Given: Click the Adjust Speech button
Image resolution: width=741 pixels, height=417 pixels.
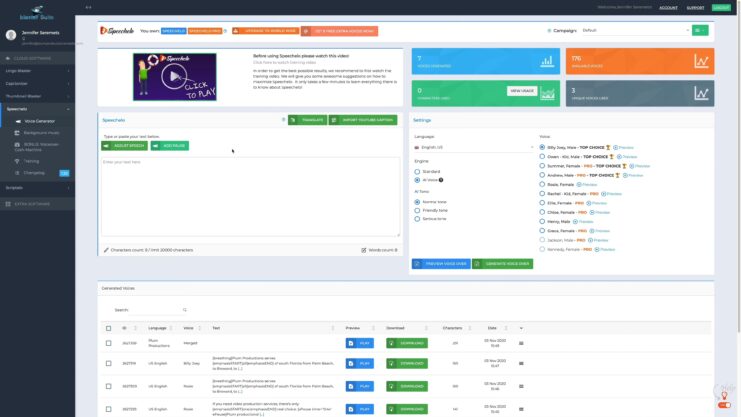Looking at the screenshot, I should (x=124, y=146).
